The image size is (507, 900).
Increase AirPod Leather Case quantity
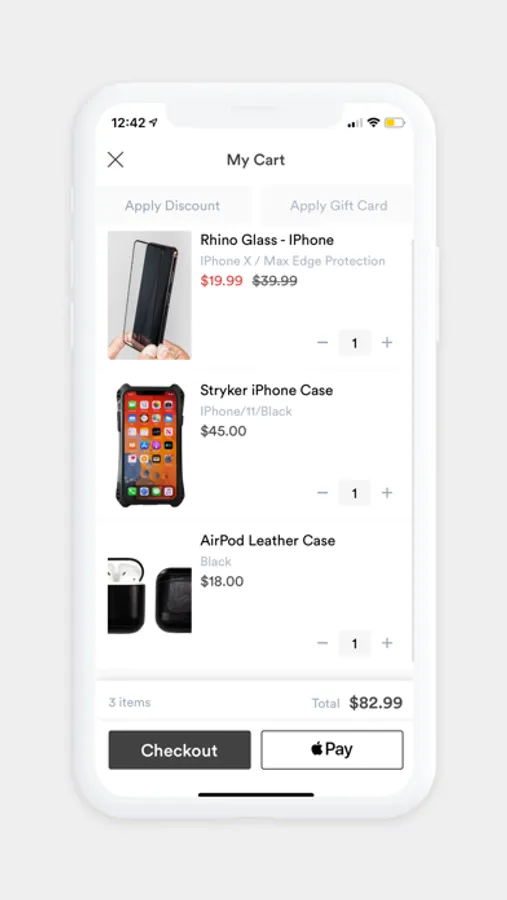point(387,643)
